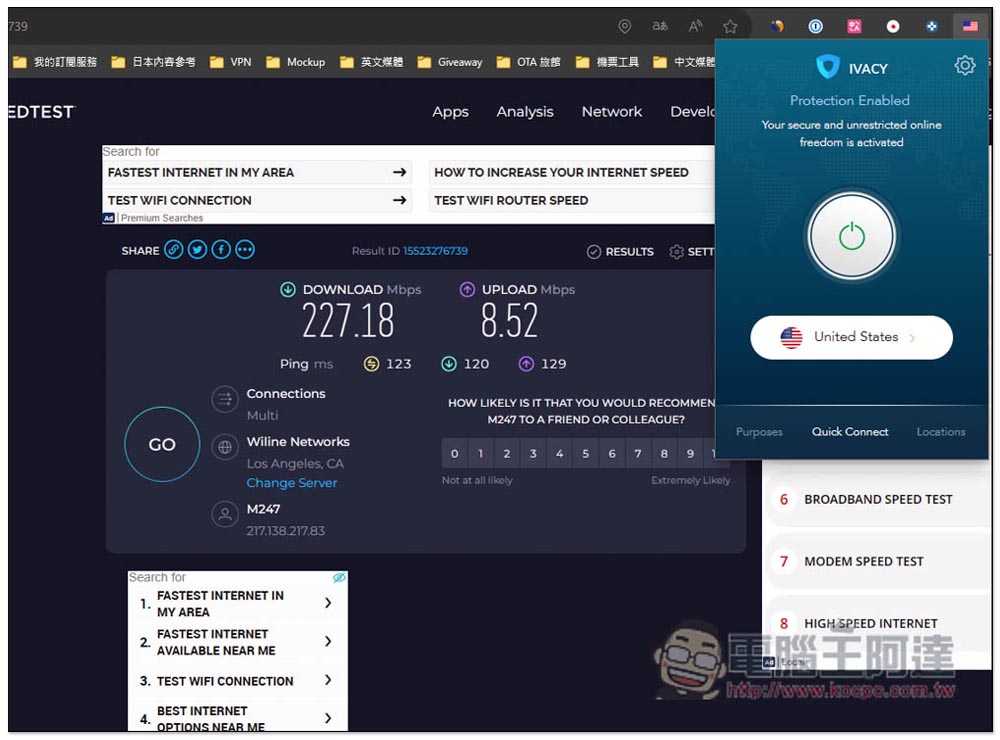Open more share options ellipsis icon
Viewport: 1000px width, 740px height.
click(245, 249)
